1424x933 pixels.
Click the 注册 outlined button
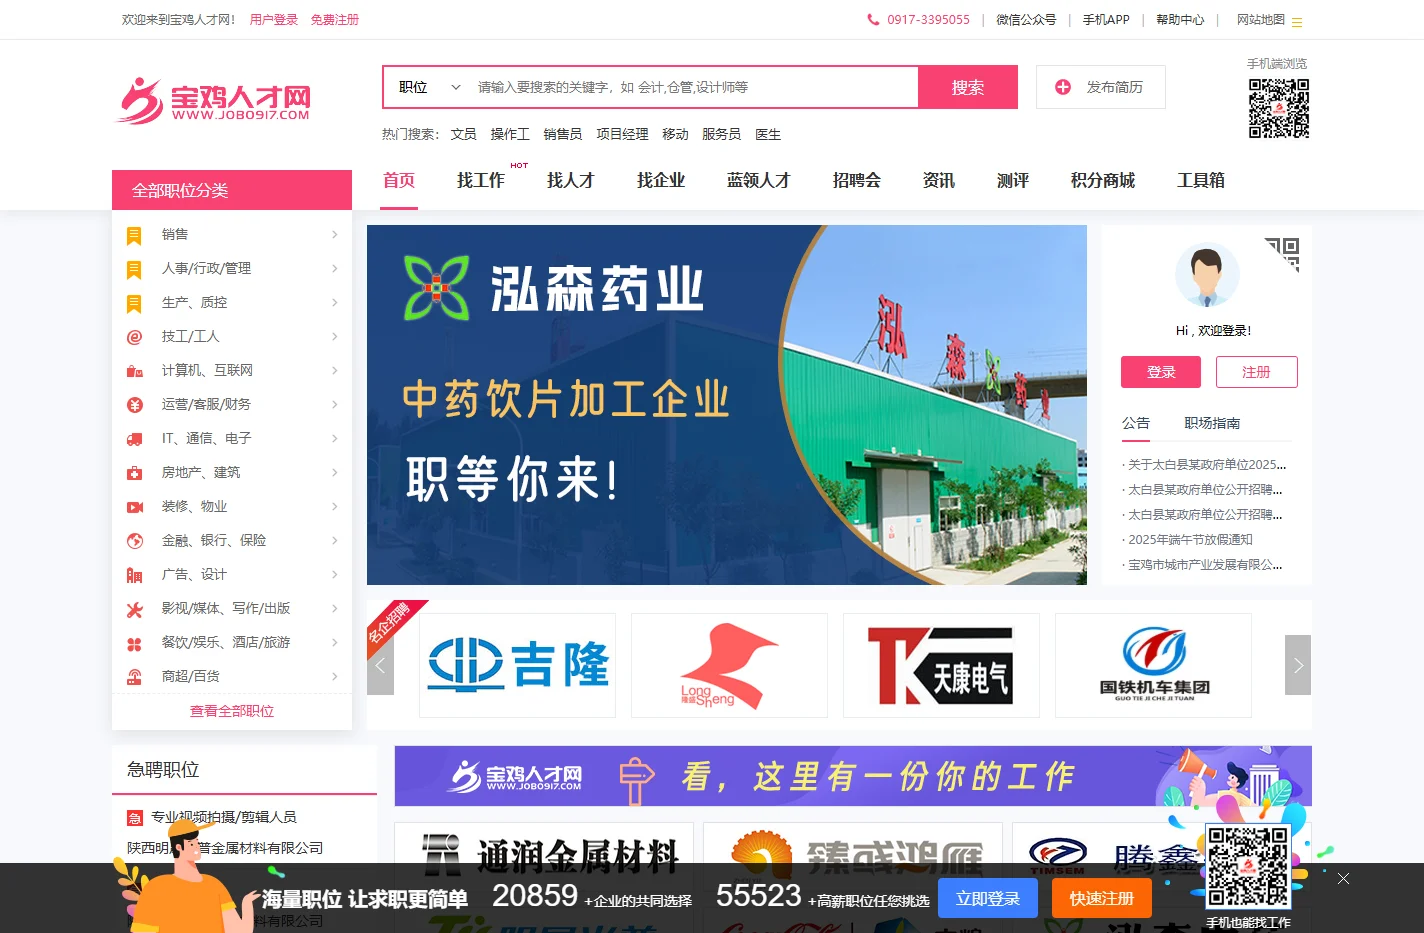pos(1257,372)
